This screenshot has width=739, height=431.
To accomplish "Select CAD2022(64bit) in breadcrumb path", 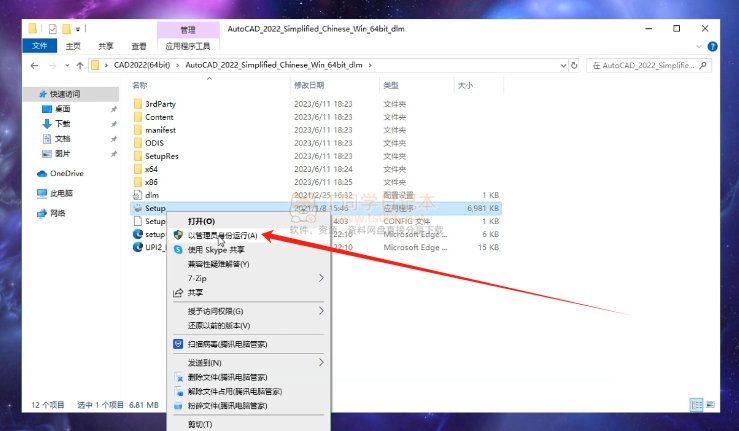I will pos(142,65).
